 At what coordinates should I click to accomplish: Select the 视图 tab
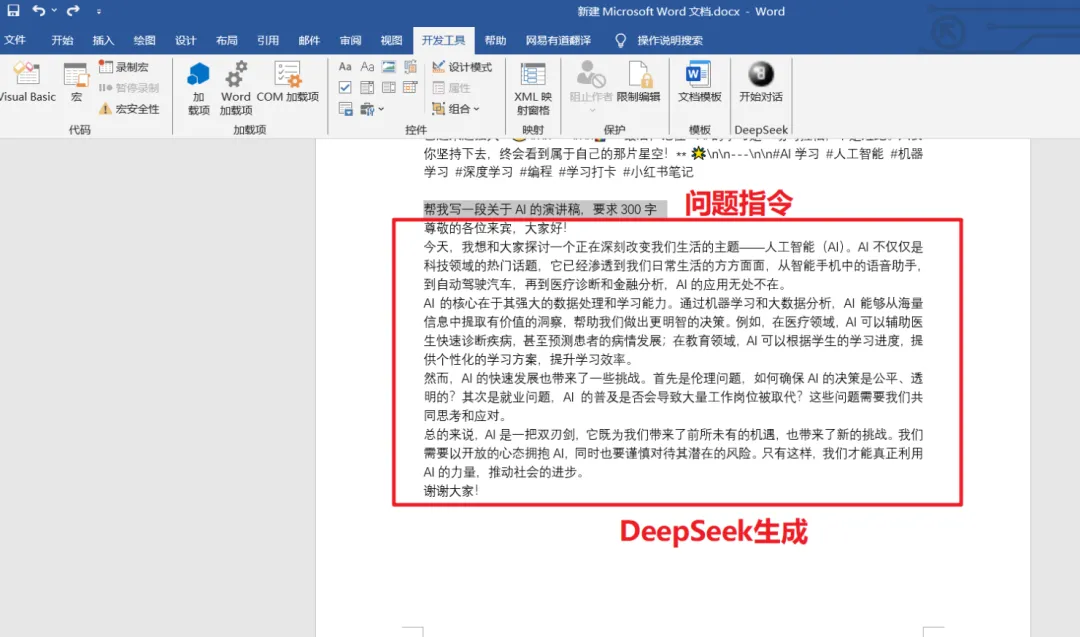pyautogui.click(x=391, y=41)
